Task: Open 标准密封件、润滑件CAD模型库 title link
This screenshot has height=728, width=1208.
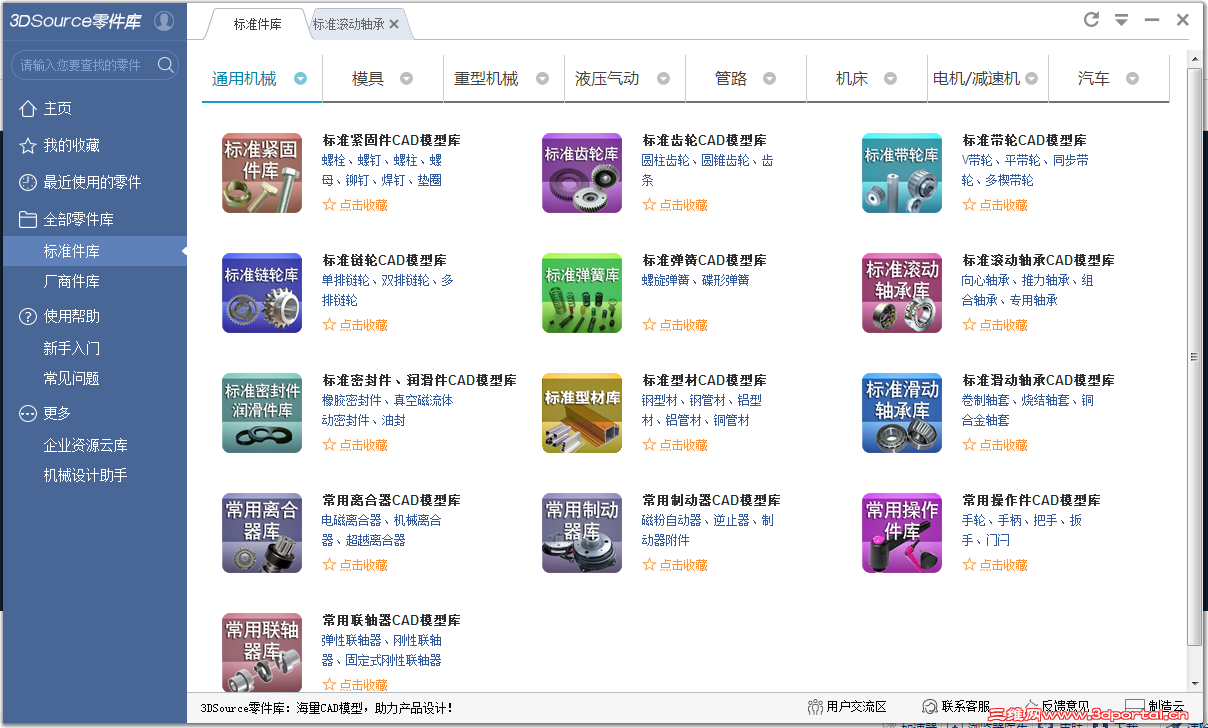Action: 419,380
